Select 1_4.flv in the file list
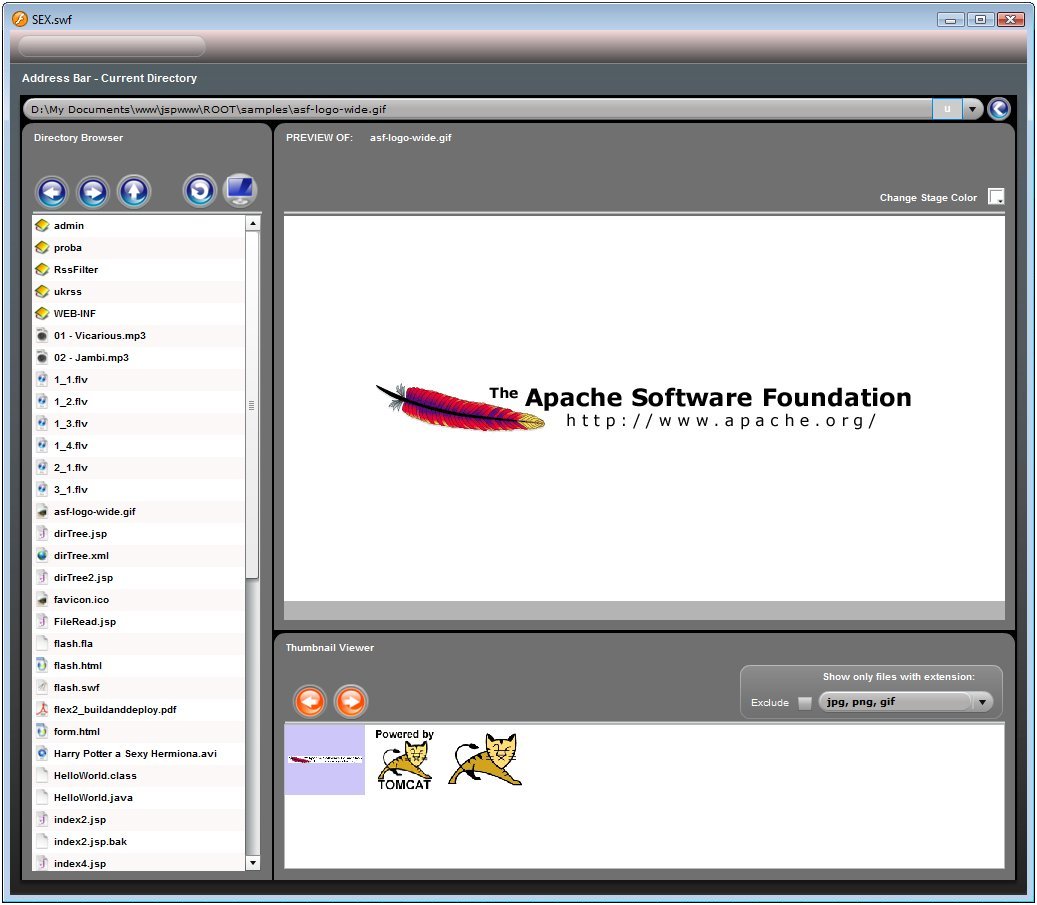Screen dimensions: 1037x905 pos(138,445)
